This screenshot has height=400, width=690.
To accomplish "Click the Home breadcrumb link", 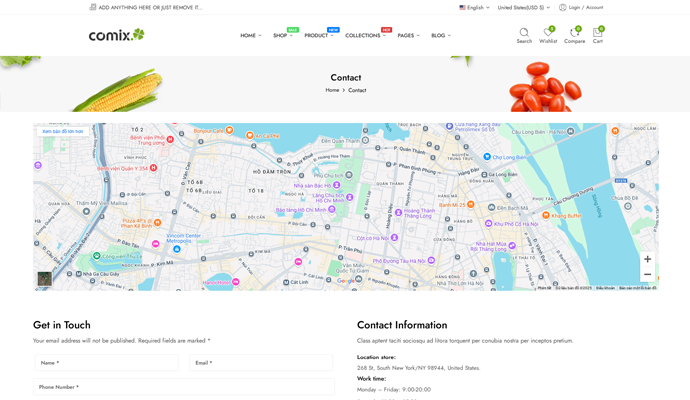I will pyautogui.click(x=332, y=90).
